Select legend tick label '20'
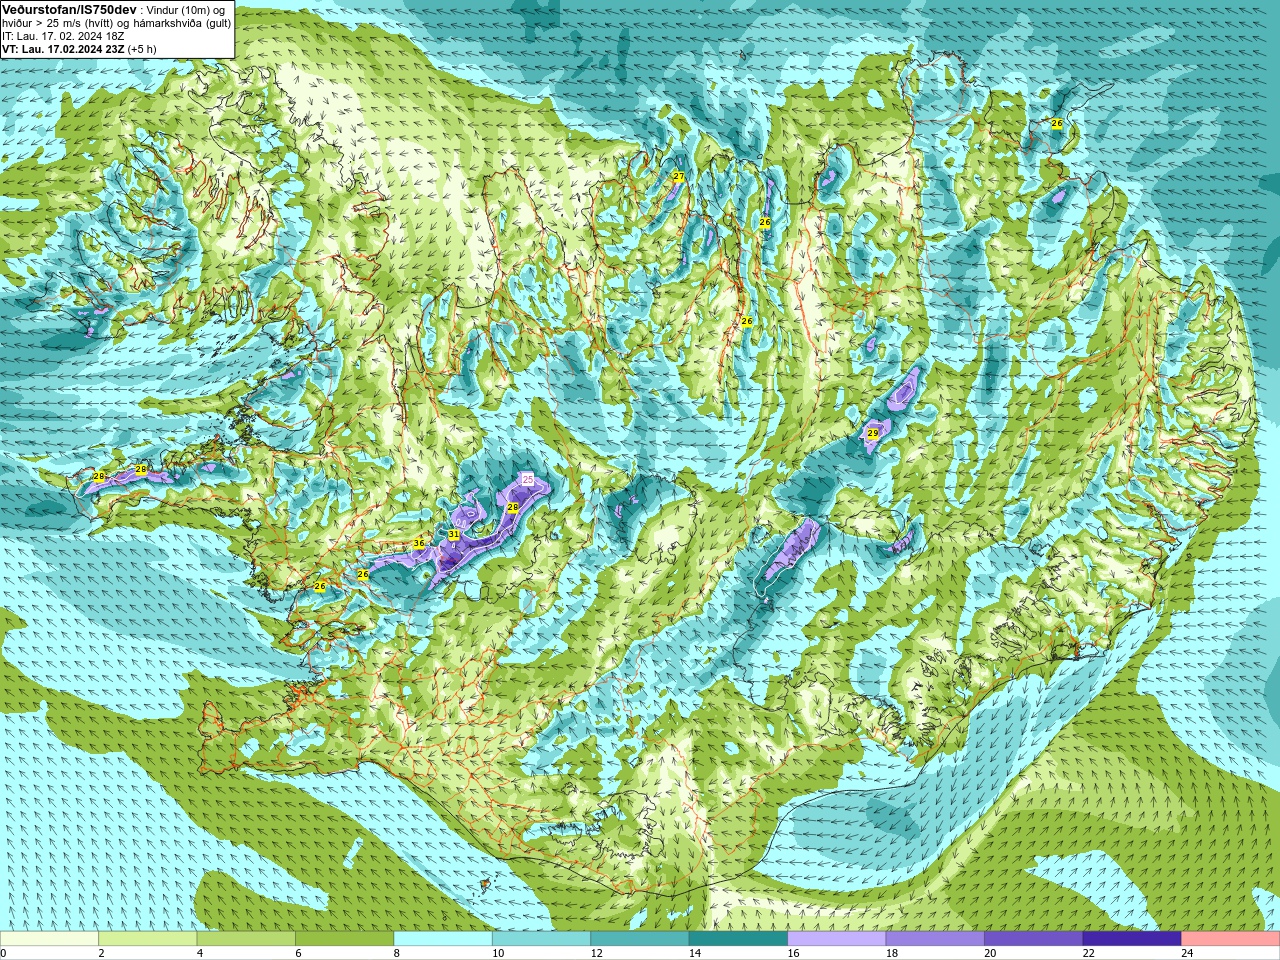Screen dimensions: 1280x960 point(990,953)
